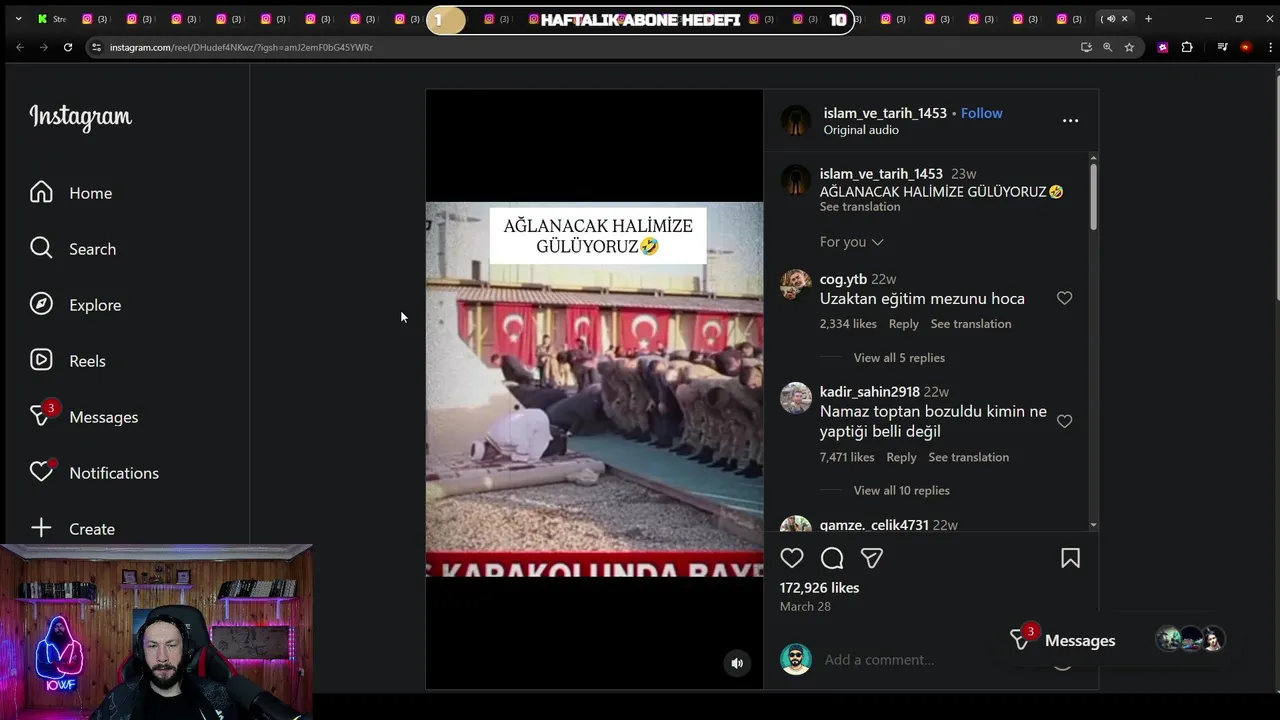Install app icon in address bar

[1086, 47]
